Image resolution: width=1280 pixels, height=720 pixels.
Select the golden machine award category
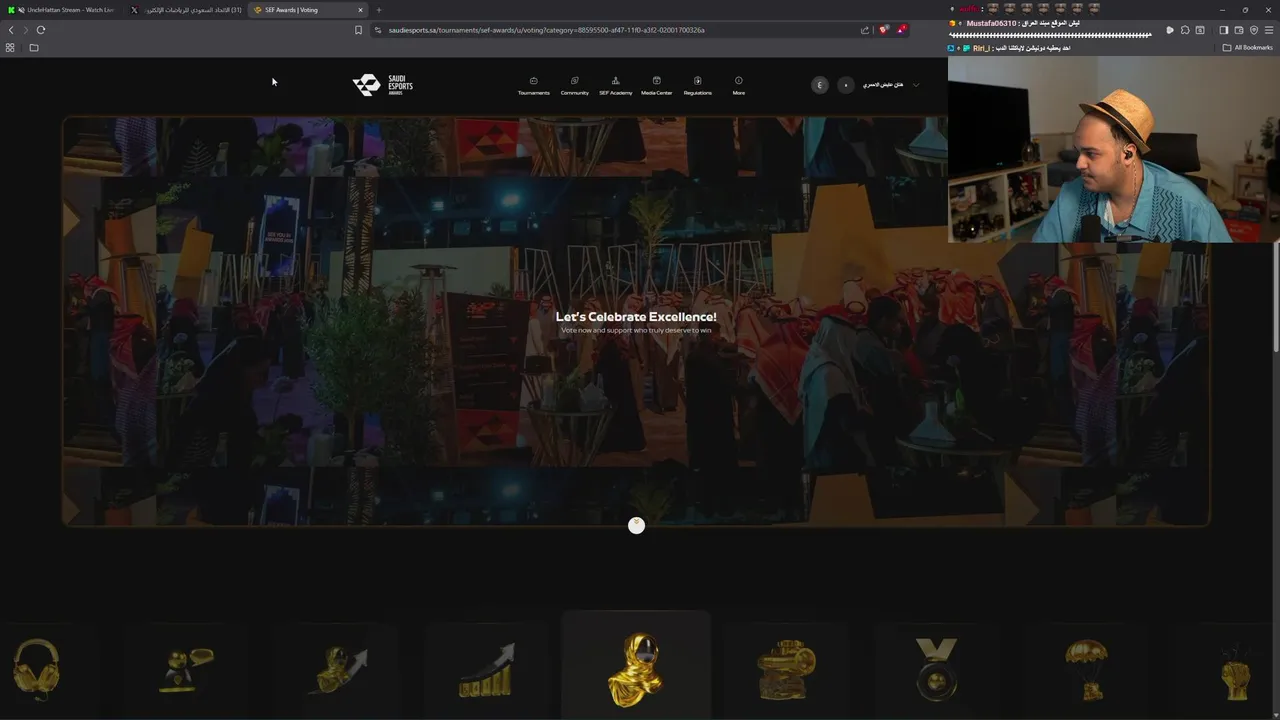pyautogui.click(x=786, y=669)
